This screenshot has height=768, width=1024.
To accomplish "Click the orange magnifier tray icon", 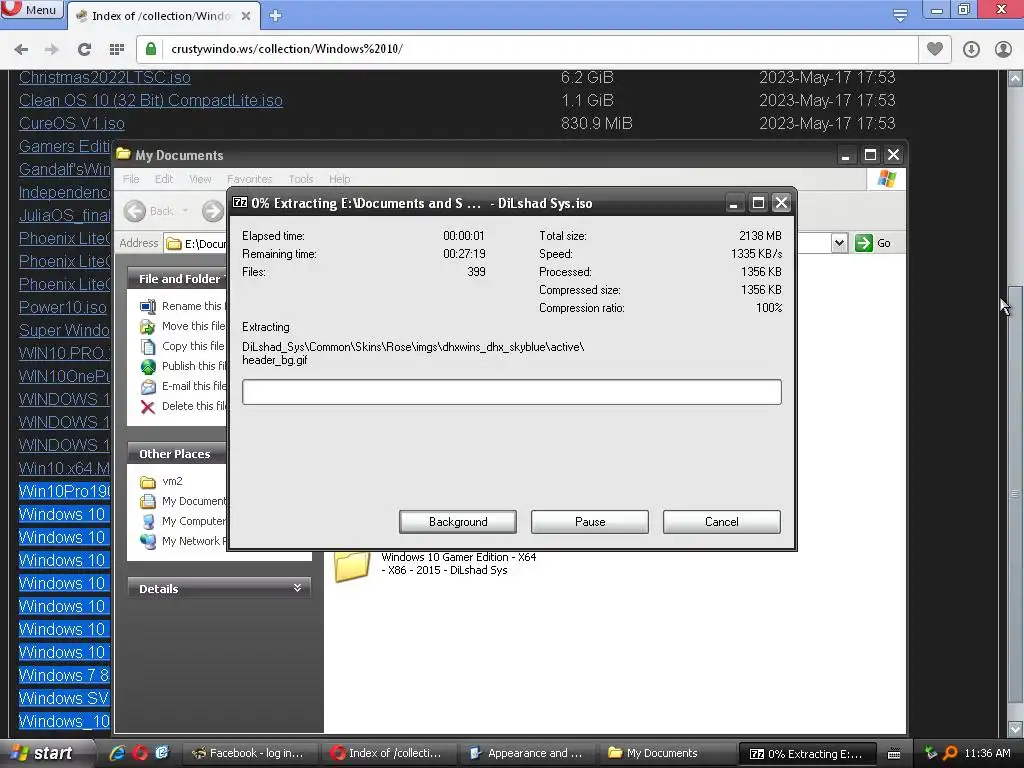I will (950, 753).
